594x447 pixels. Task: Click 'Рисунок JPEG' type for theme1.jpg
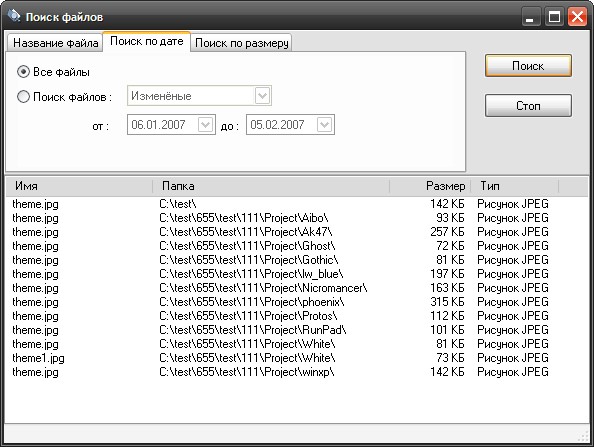pos(513,358)
